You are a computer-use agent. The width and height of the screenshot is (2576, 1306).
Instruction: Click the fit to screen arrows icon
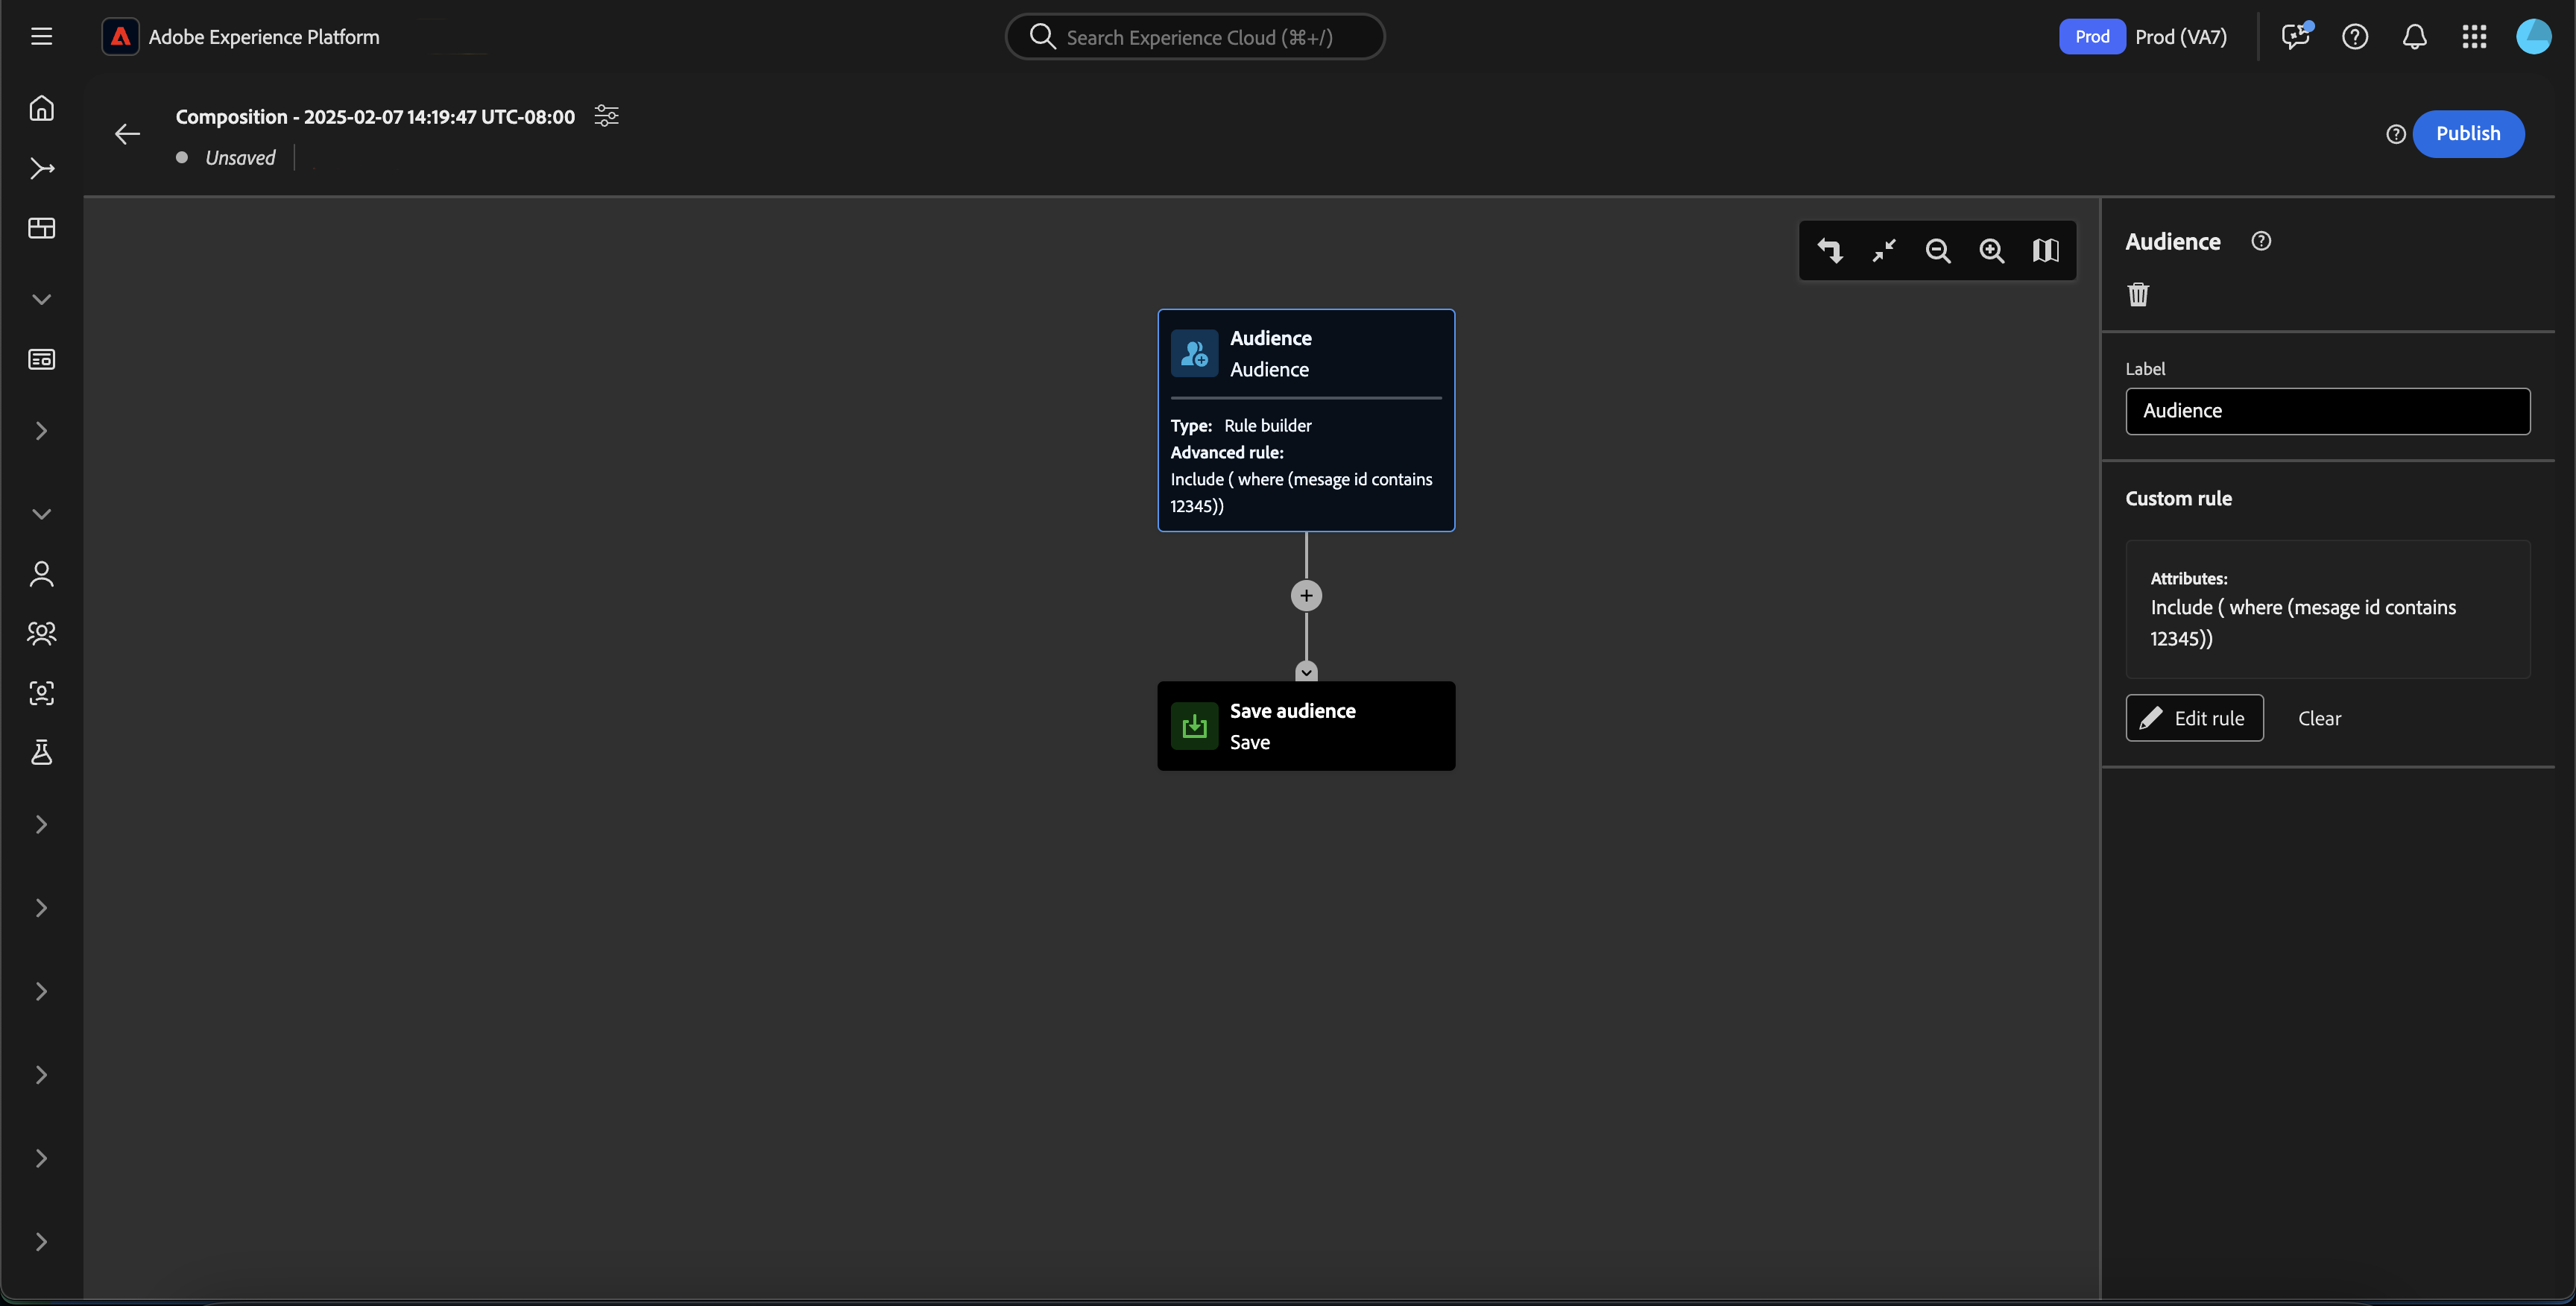click(1883, 251)
